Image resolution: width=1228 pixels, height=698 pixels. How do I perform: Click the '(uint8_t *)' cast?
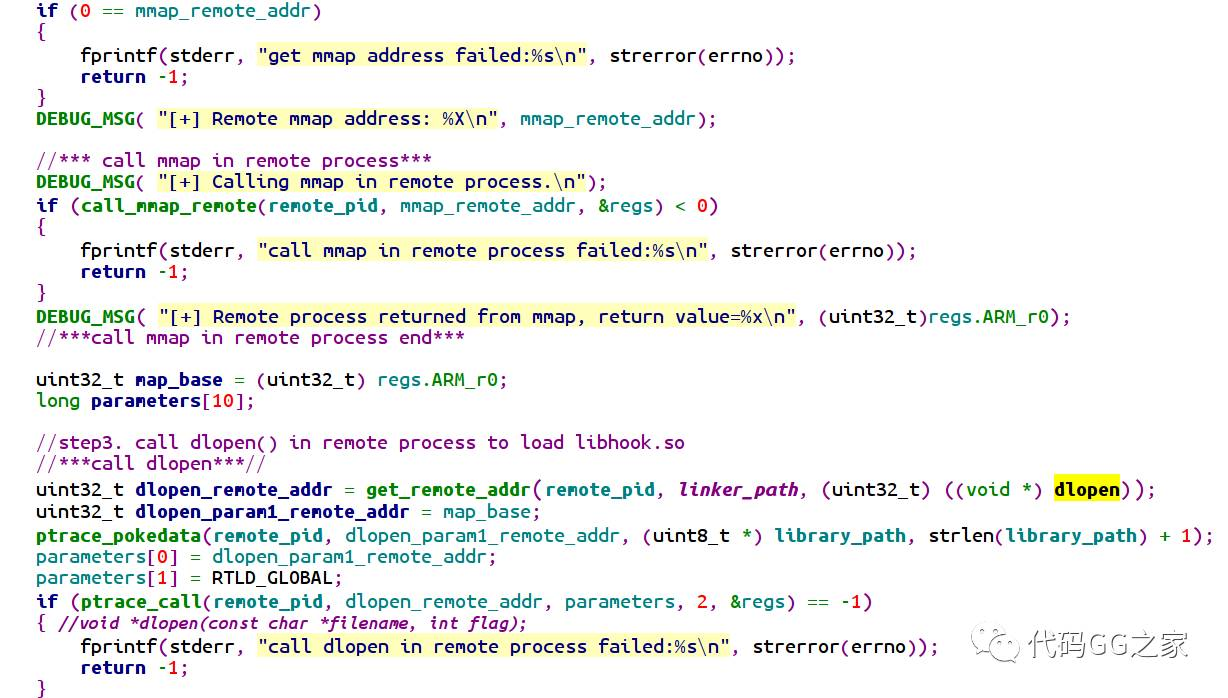tap(703, 535)
